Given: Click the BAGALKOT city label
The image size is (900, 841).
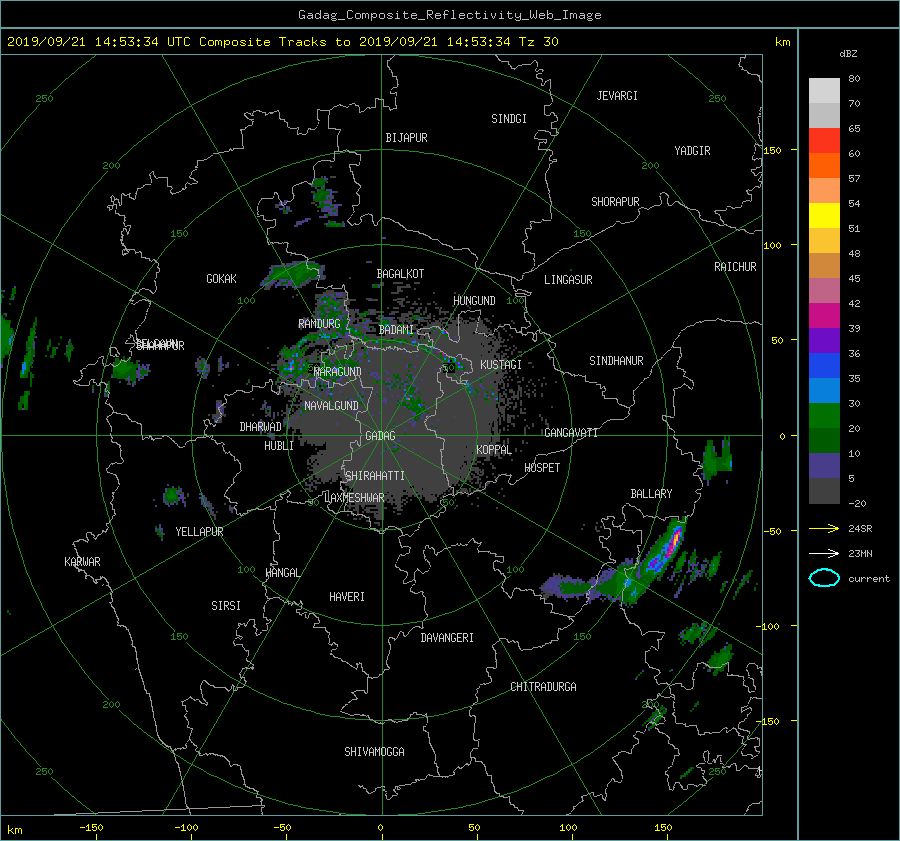Looking at the screenshot, I should pyautogui.click(x=400, y=274).
